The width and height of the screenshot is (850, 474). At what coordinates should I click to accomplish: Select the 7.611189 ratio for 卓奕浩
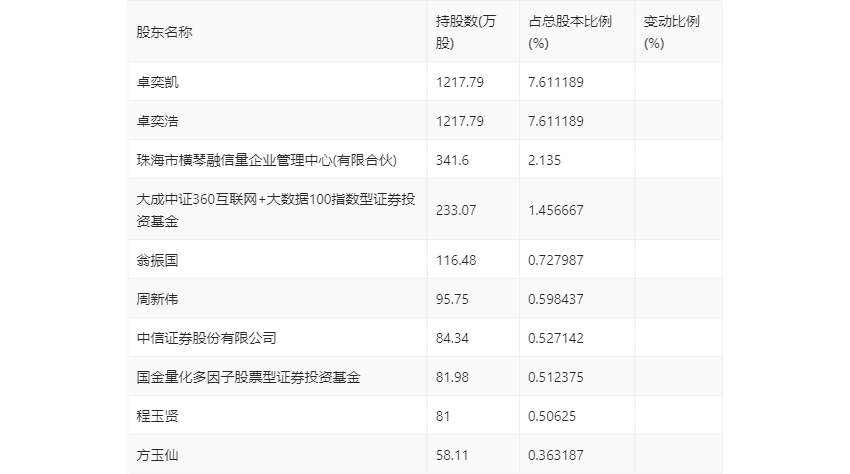tap(556, 121)
